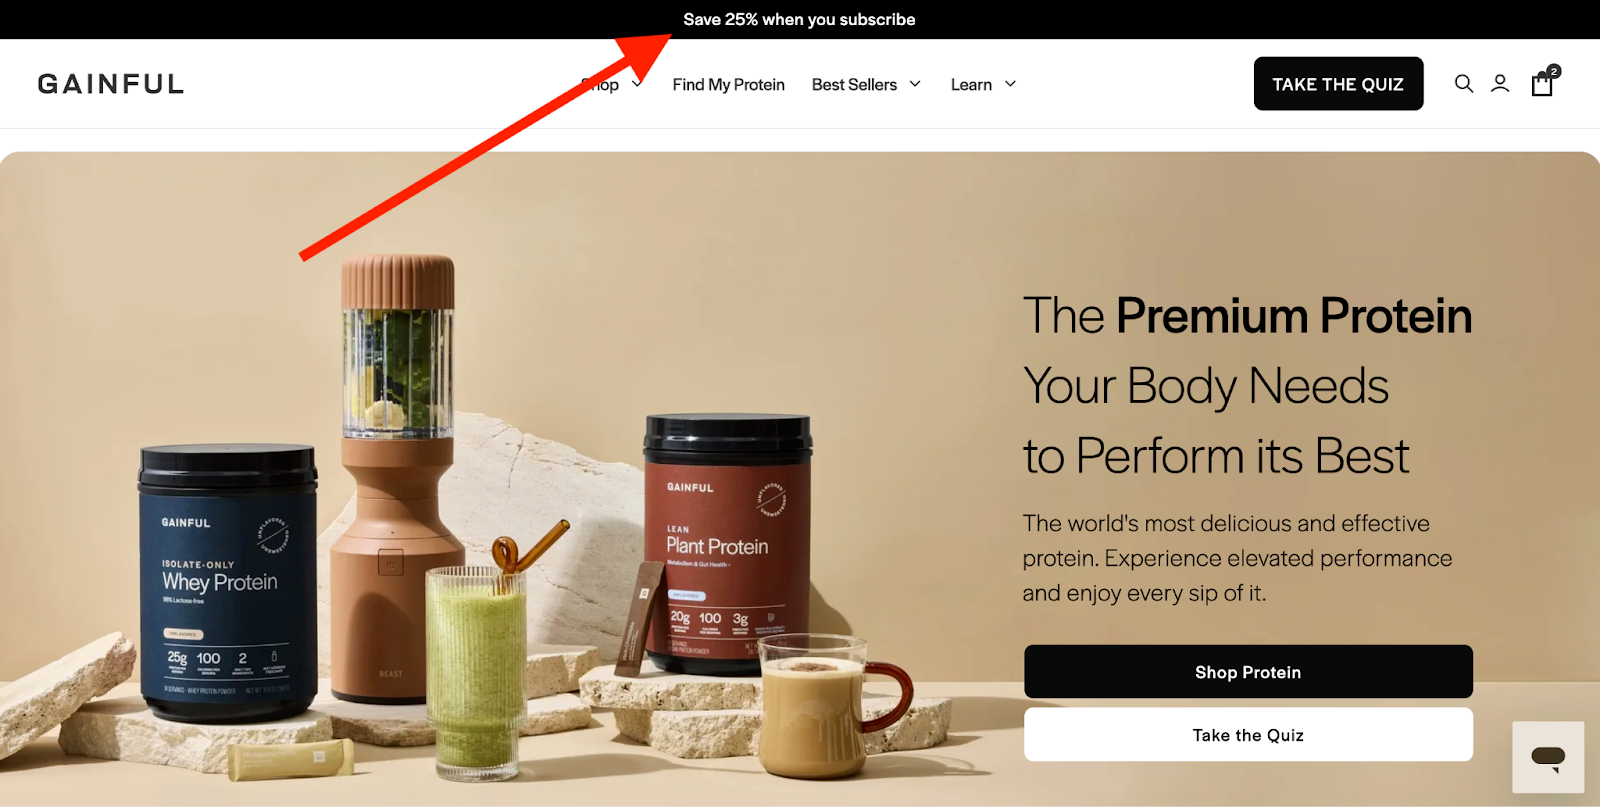Click the white Take the Quiz button
Viewport: 1600px width, 807px height.
click(x=1248, y=735)
